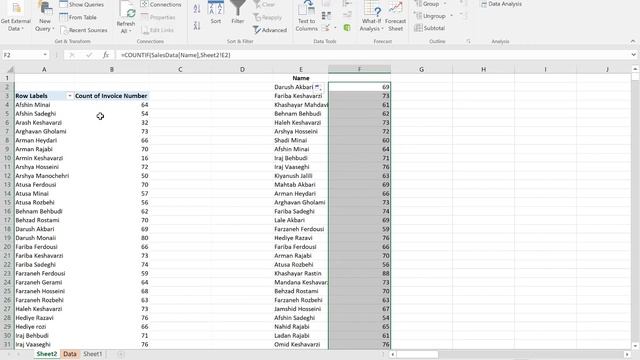Click the horizontal scrollbar thumb
640x360 pixels.
point(417,354)
